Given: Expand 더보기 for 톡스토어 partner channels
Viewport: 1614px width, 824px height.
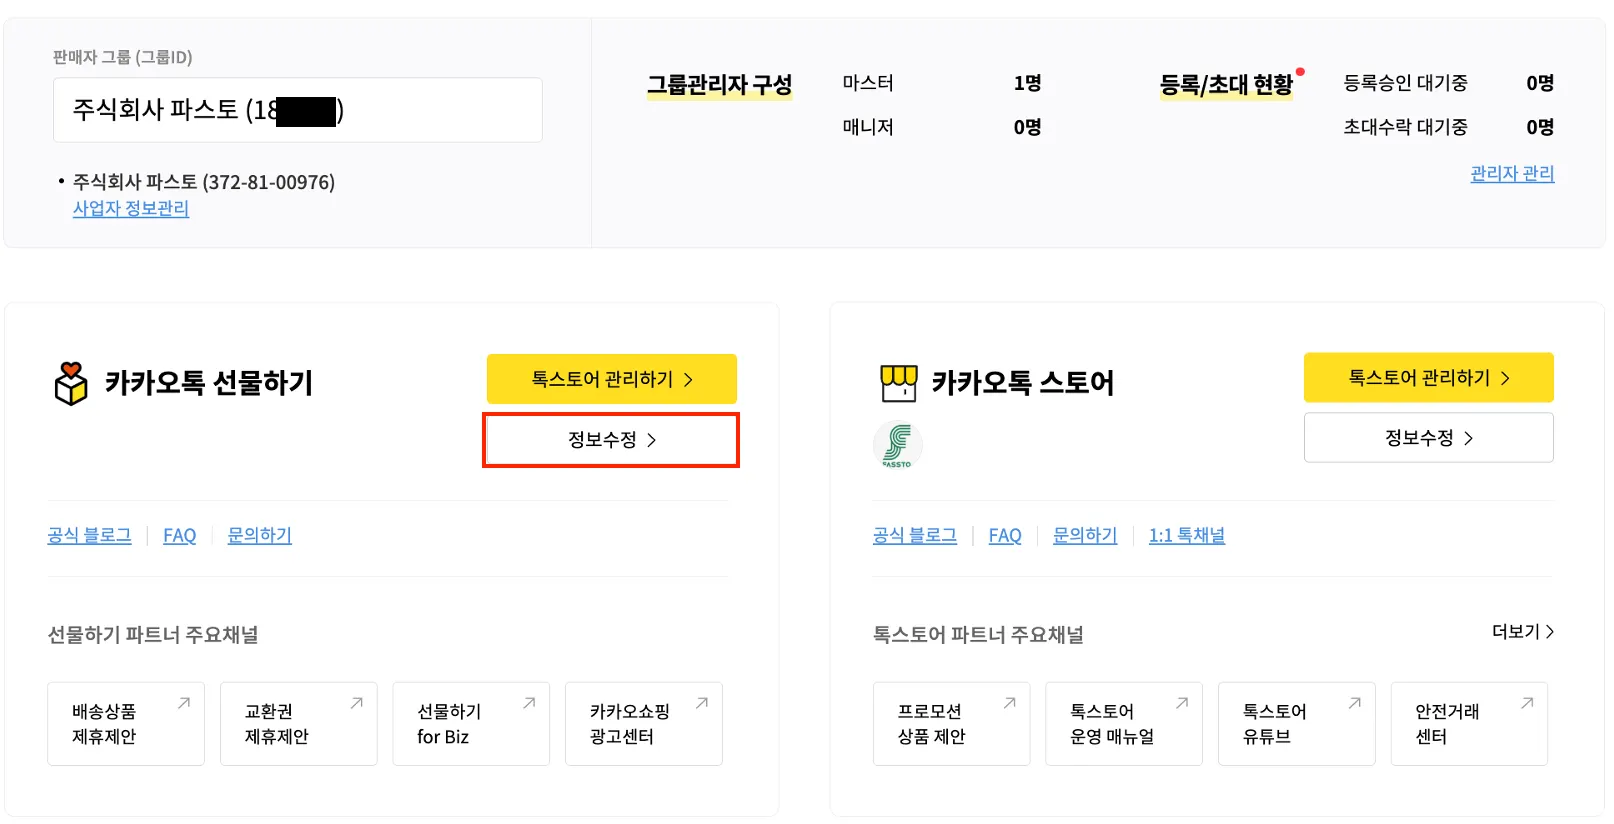Looking at the screenshot, I should 1522,632.
